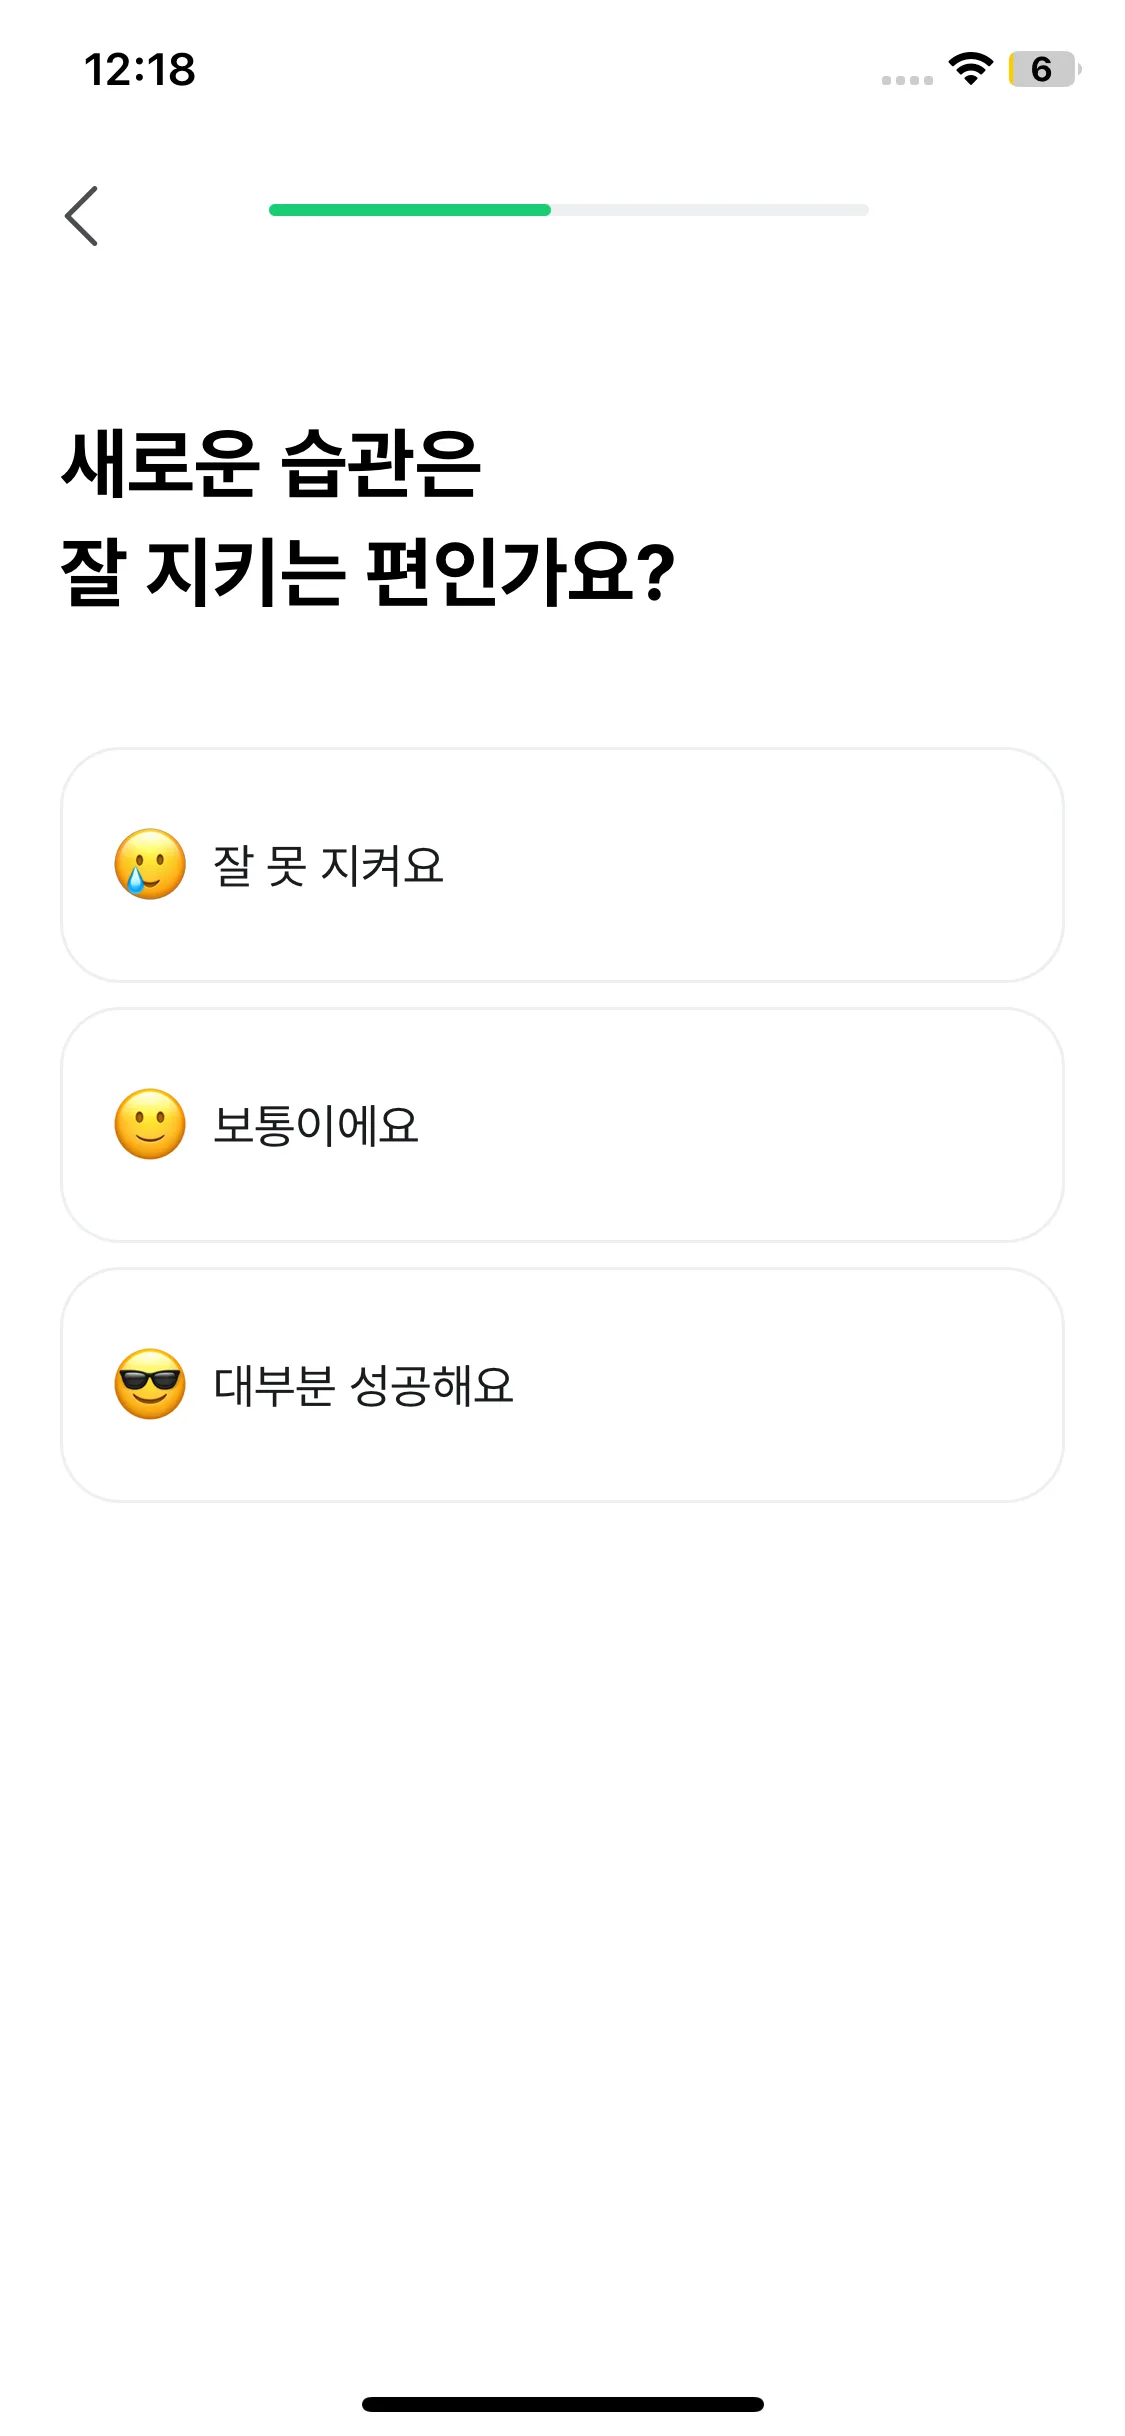This screenshot has width=1125, height=2436.
Task: Tap the crying face emoji
Action: (x=150, y=865)
